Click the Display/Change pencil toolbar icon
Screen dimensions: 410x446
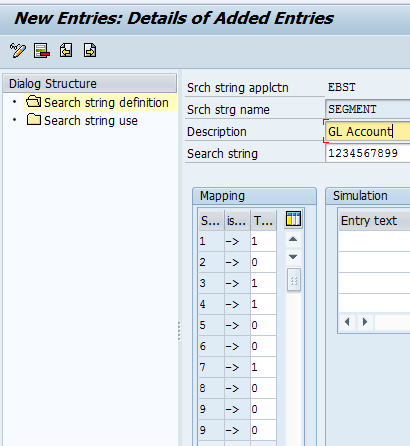click(18, 51)
